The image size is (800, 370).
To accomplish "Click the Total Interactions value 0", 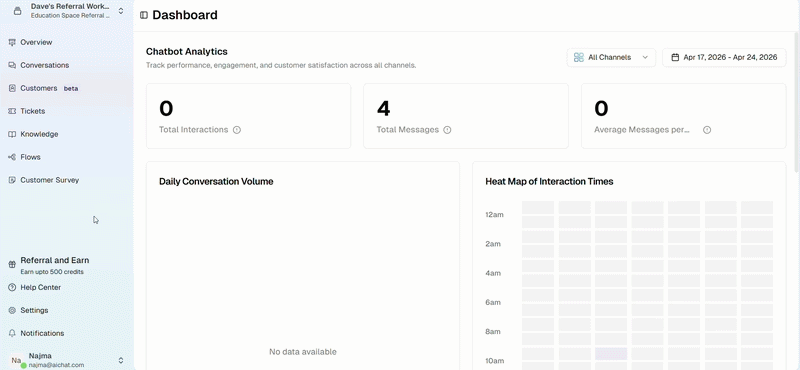I will pyautogui.click(x=166, y=109).
